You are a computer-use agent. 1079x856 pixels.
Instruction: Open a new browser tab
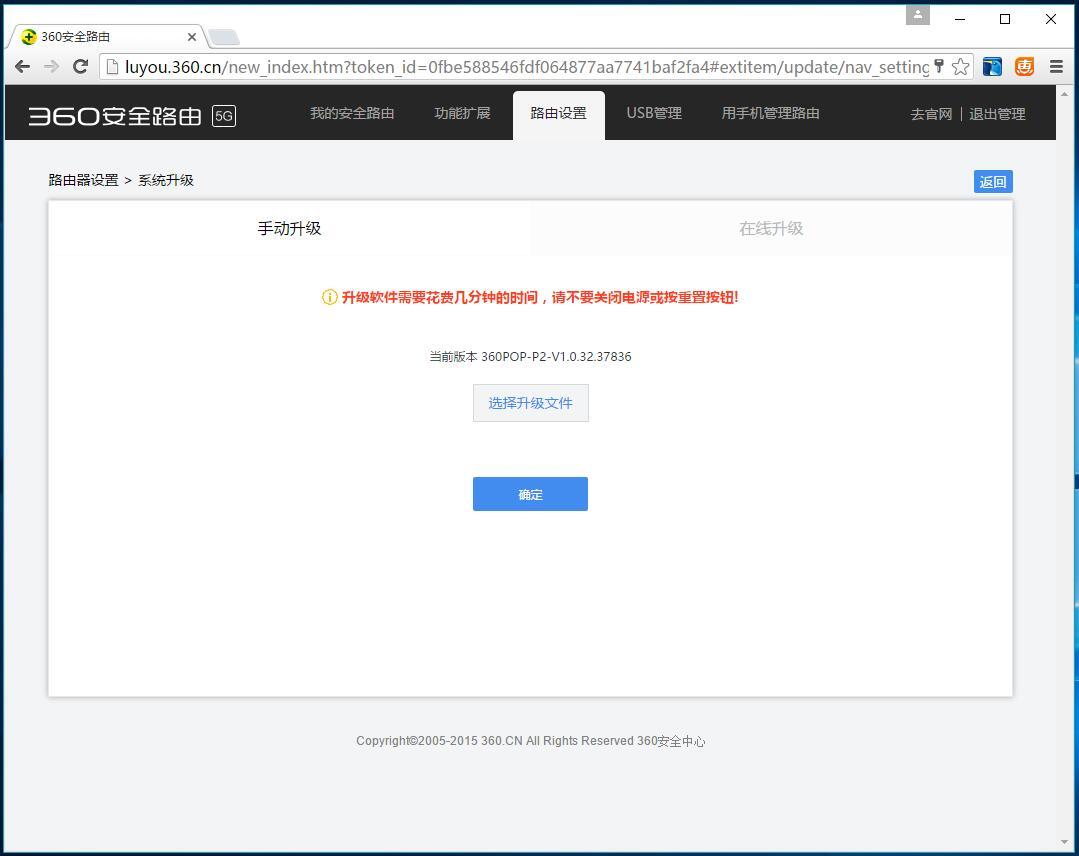click(x=224, y=37)
